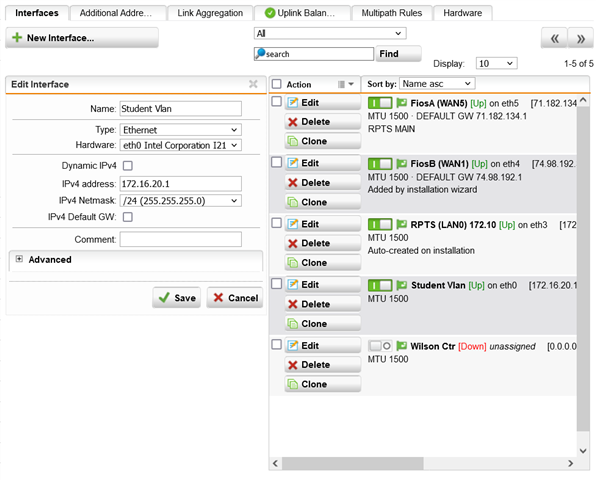Screen dimensions: 596x480
Task: Close the Edit Interface panel using the X icon
Action: click(x=253, y=84)
